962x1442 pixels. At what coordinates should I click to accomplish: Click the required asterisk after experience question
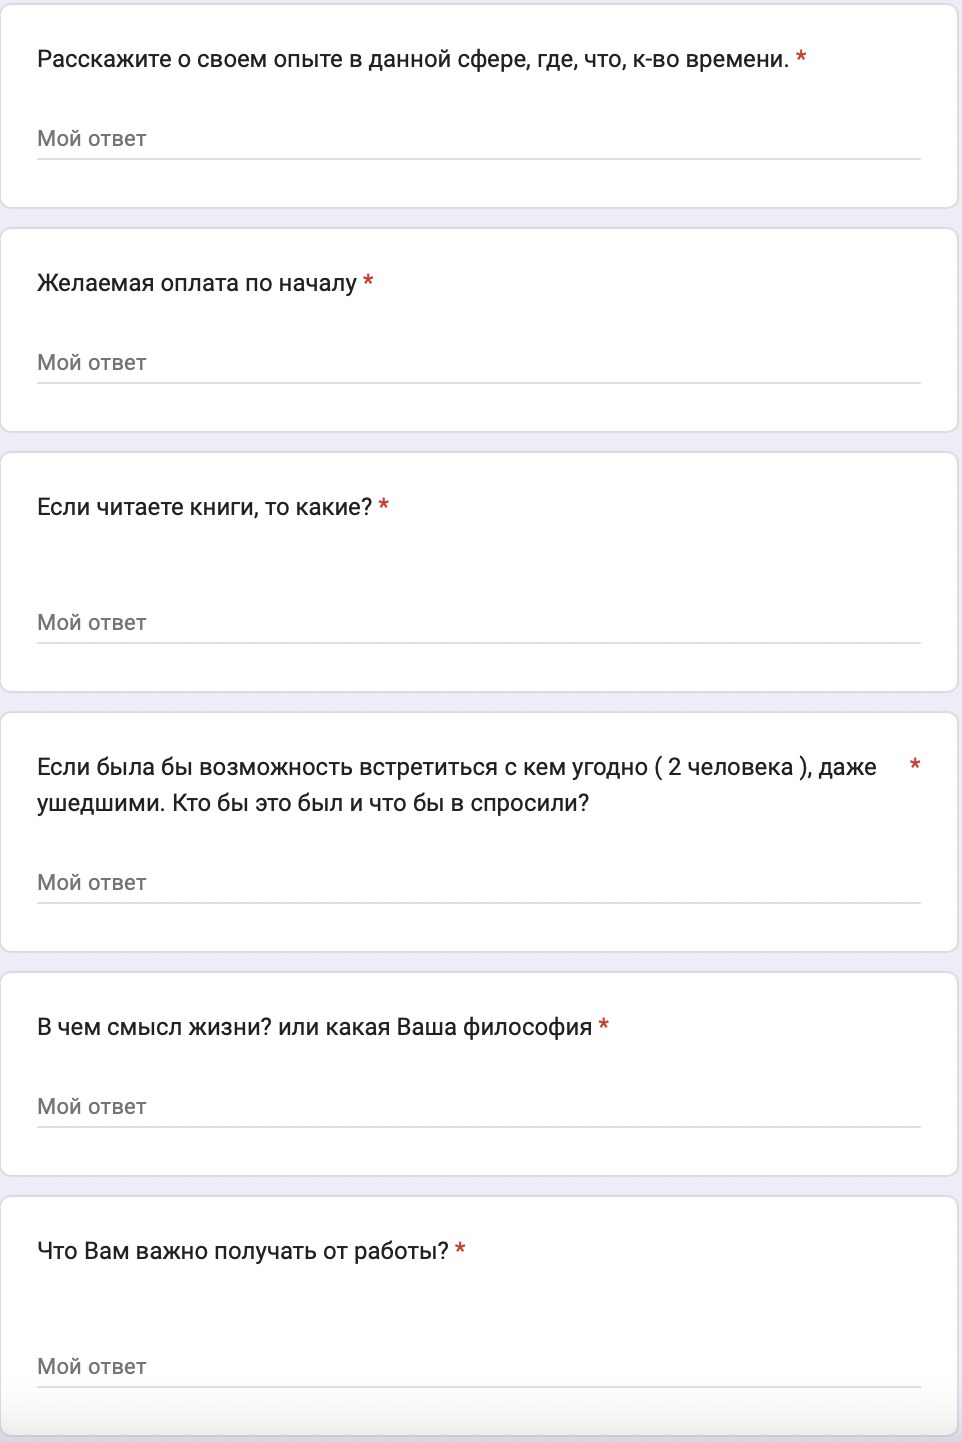(801, 59)
